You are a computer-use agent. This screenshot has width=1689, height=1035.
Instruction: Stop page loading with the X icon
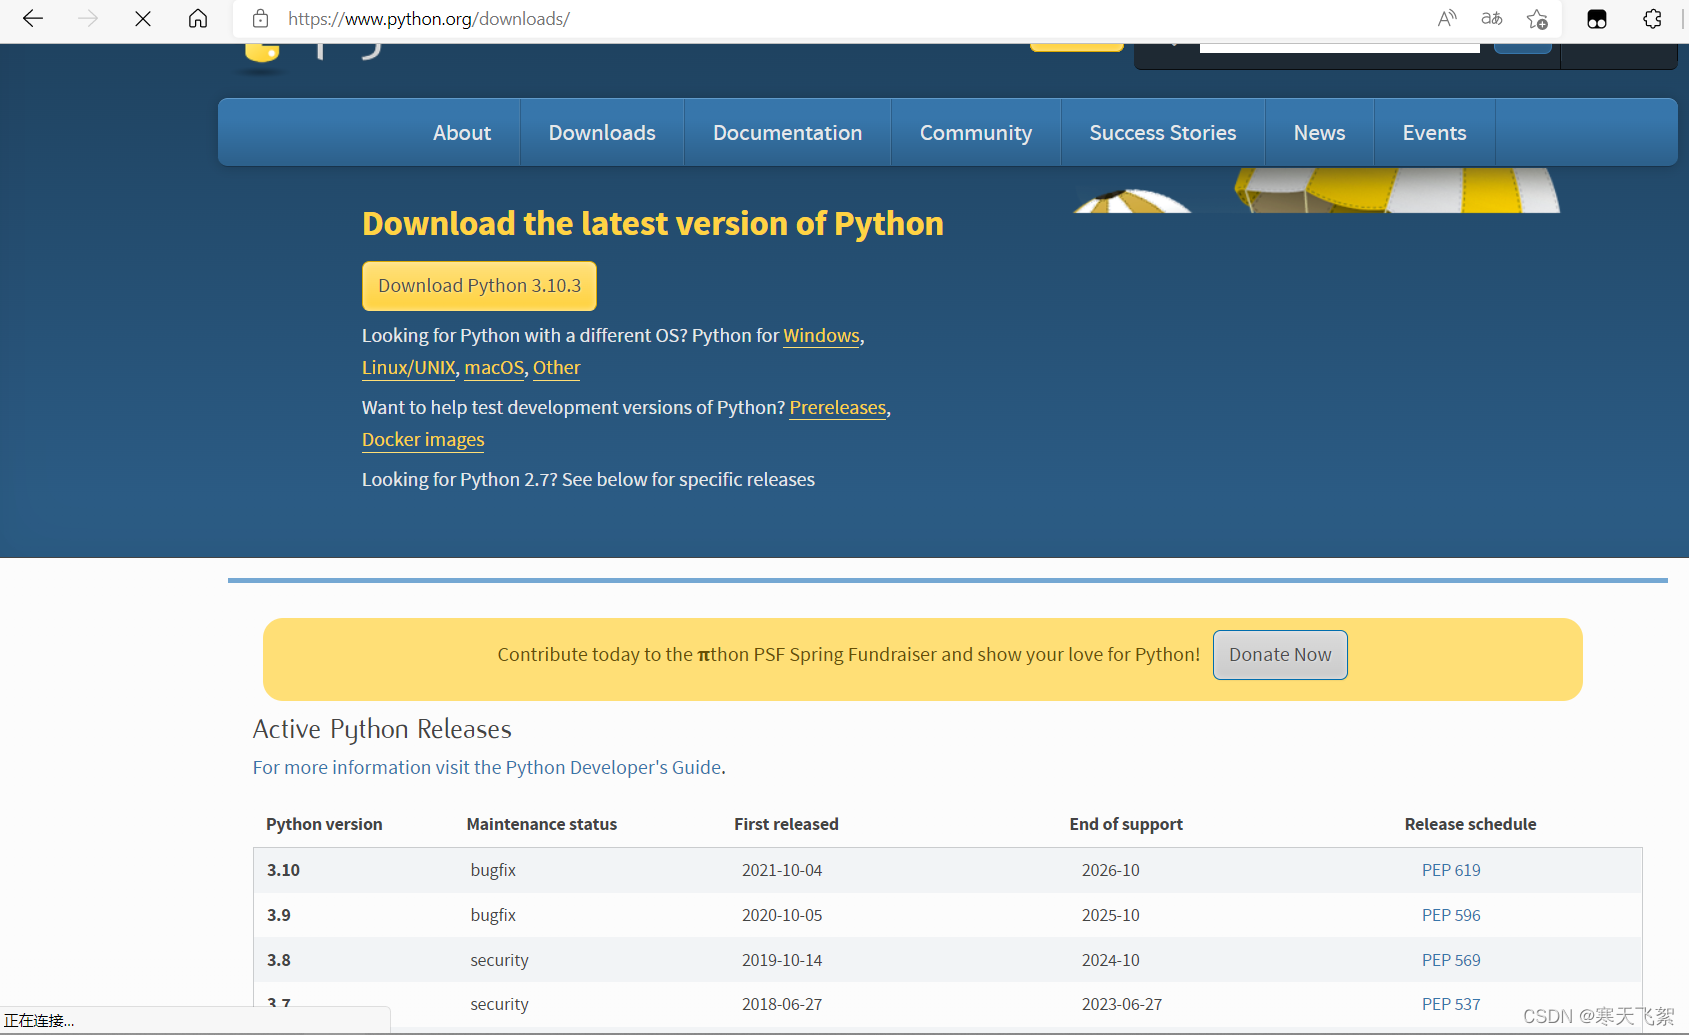point(143,19)
